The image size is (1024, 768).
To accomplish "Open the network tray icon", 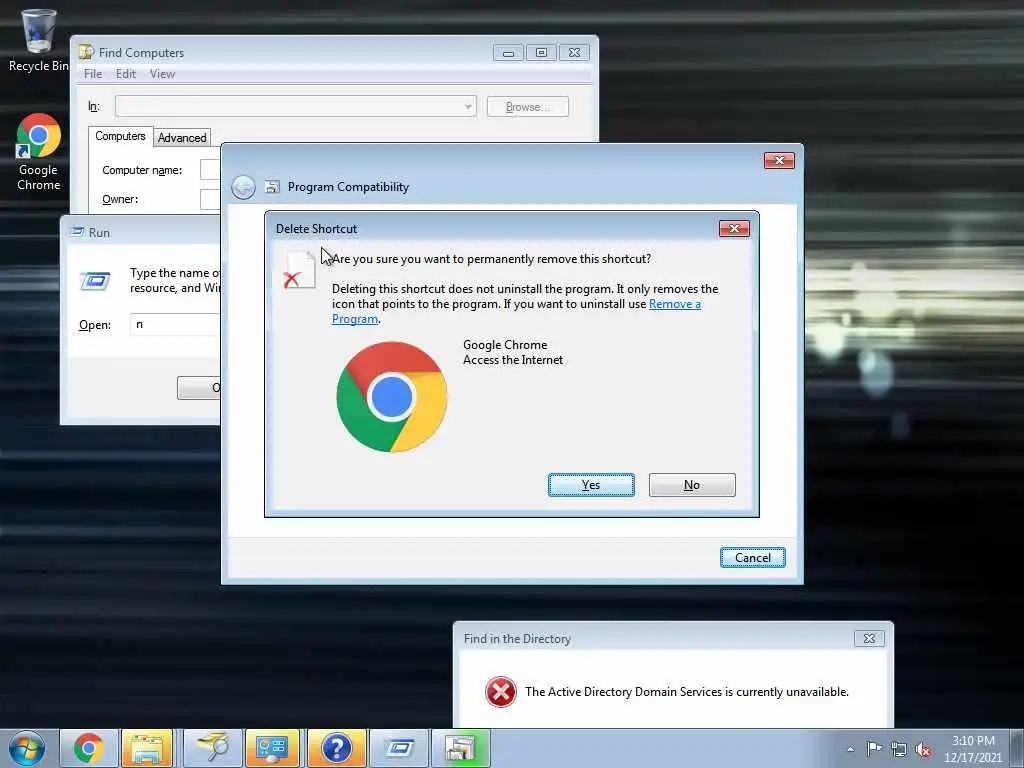I will (899, 750).
